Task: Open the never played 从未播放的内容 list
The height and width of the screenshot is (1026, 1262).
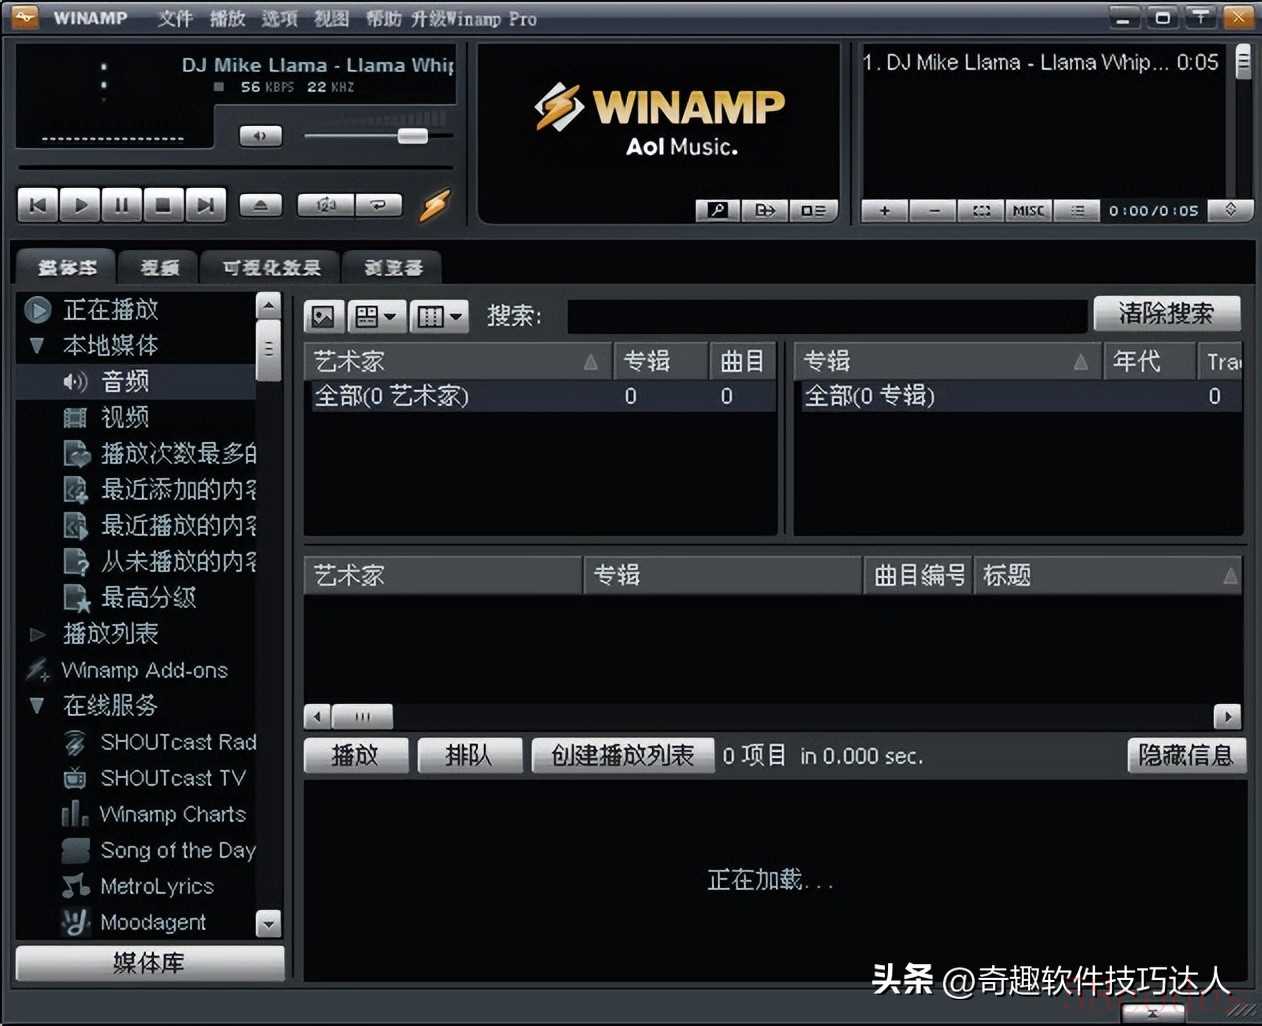Action: (x=178, y=561)
